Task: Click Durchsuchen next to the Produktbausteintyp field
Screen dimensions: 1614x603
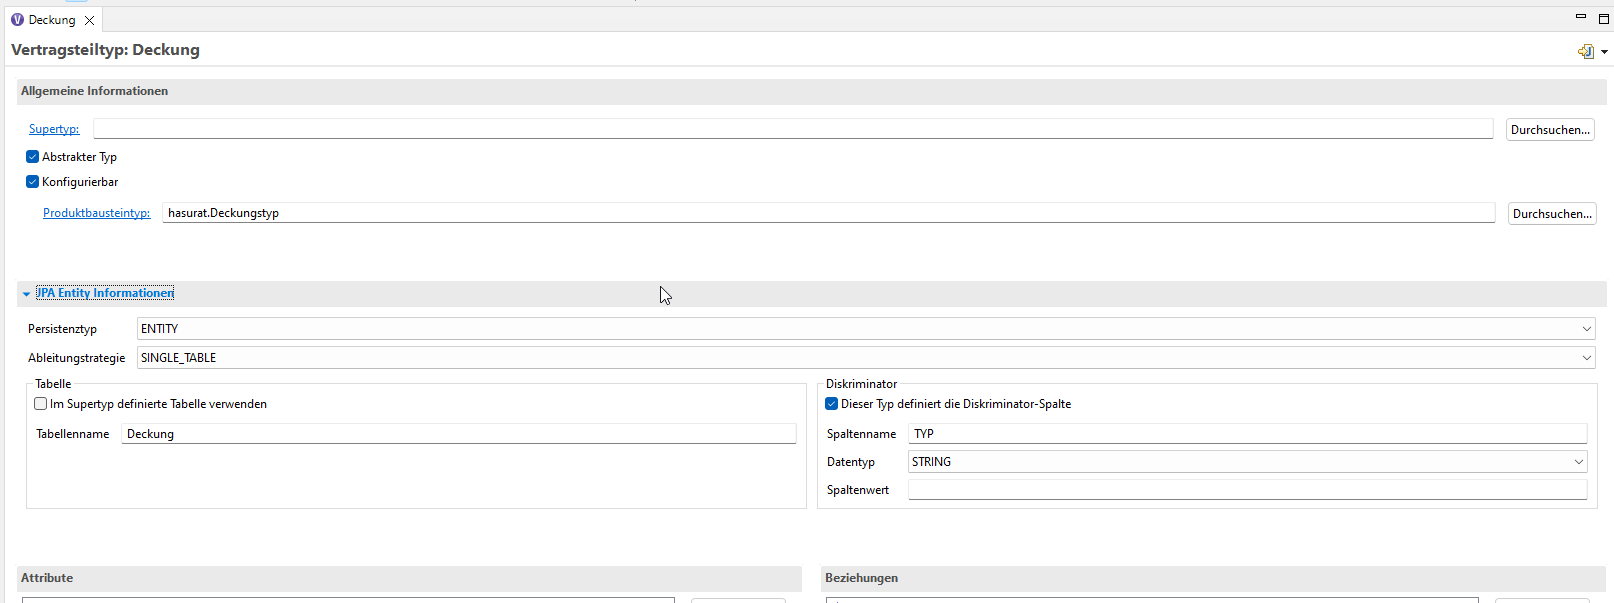Action: pos(1552,214)
